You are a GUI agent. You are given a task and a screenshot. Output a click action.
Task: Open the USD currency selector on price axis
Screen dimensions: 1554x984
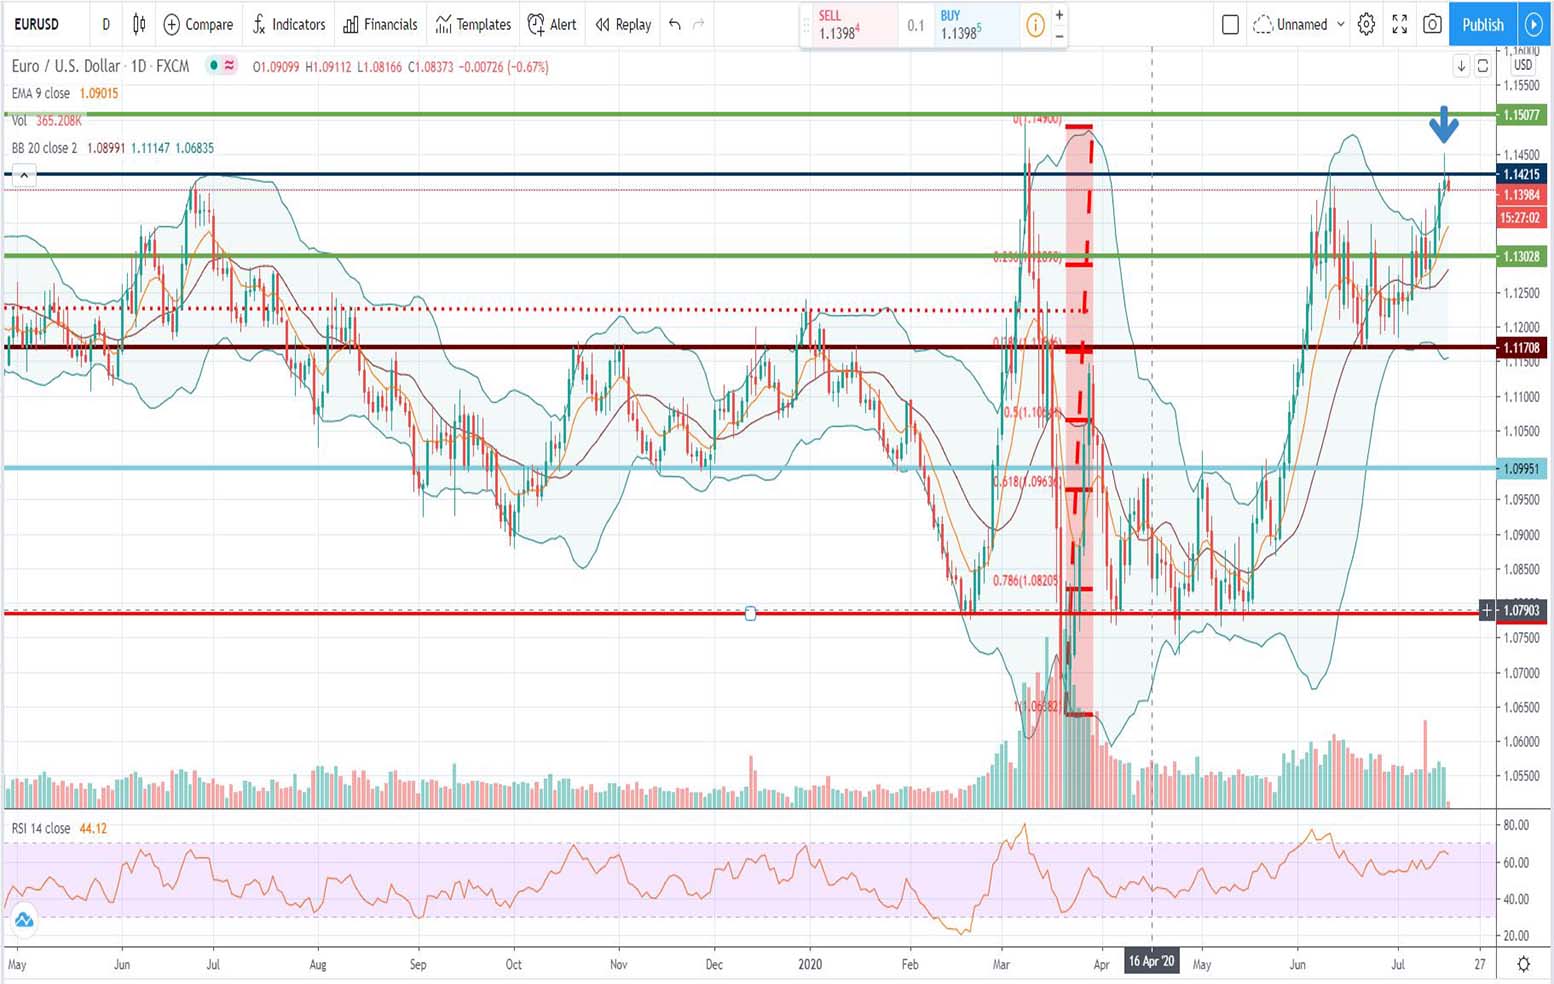pyautogui.click(x=1522, y=65)
